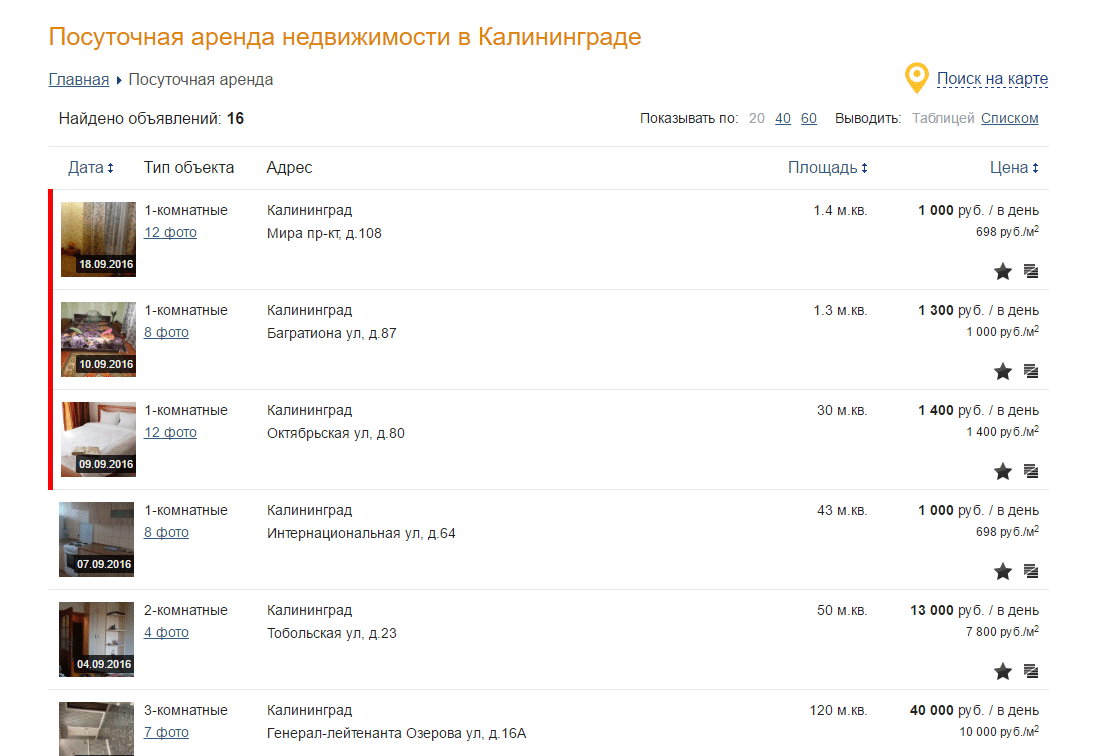Star the Багратиона ул, д.87 listing
This screenshot has height=756, width=1100.
[1003, 371]
